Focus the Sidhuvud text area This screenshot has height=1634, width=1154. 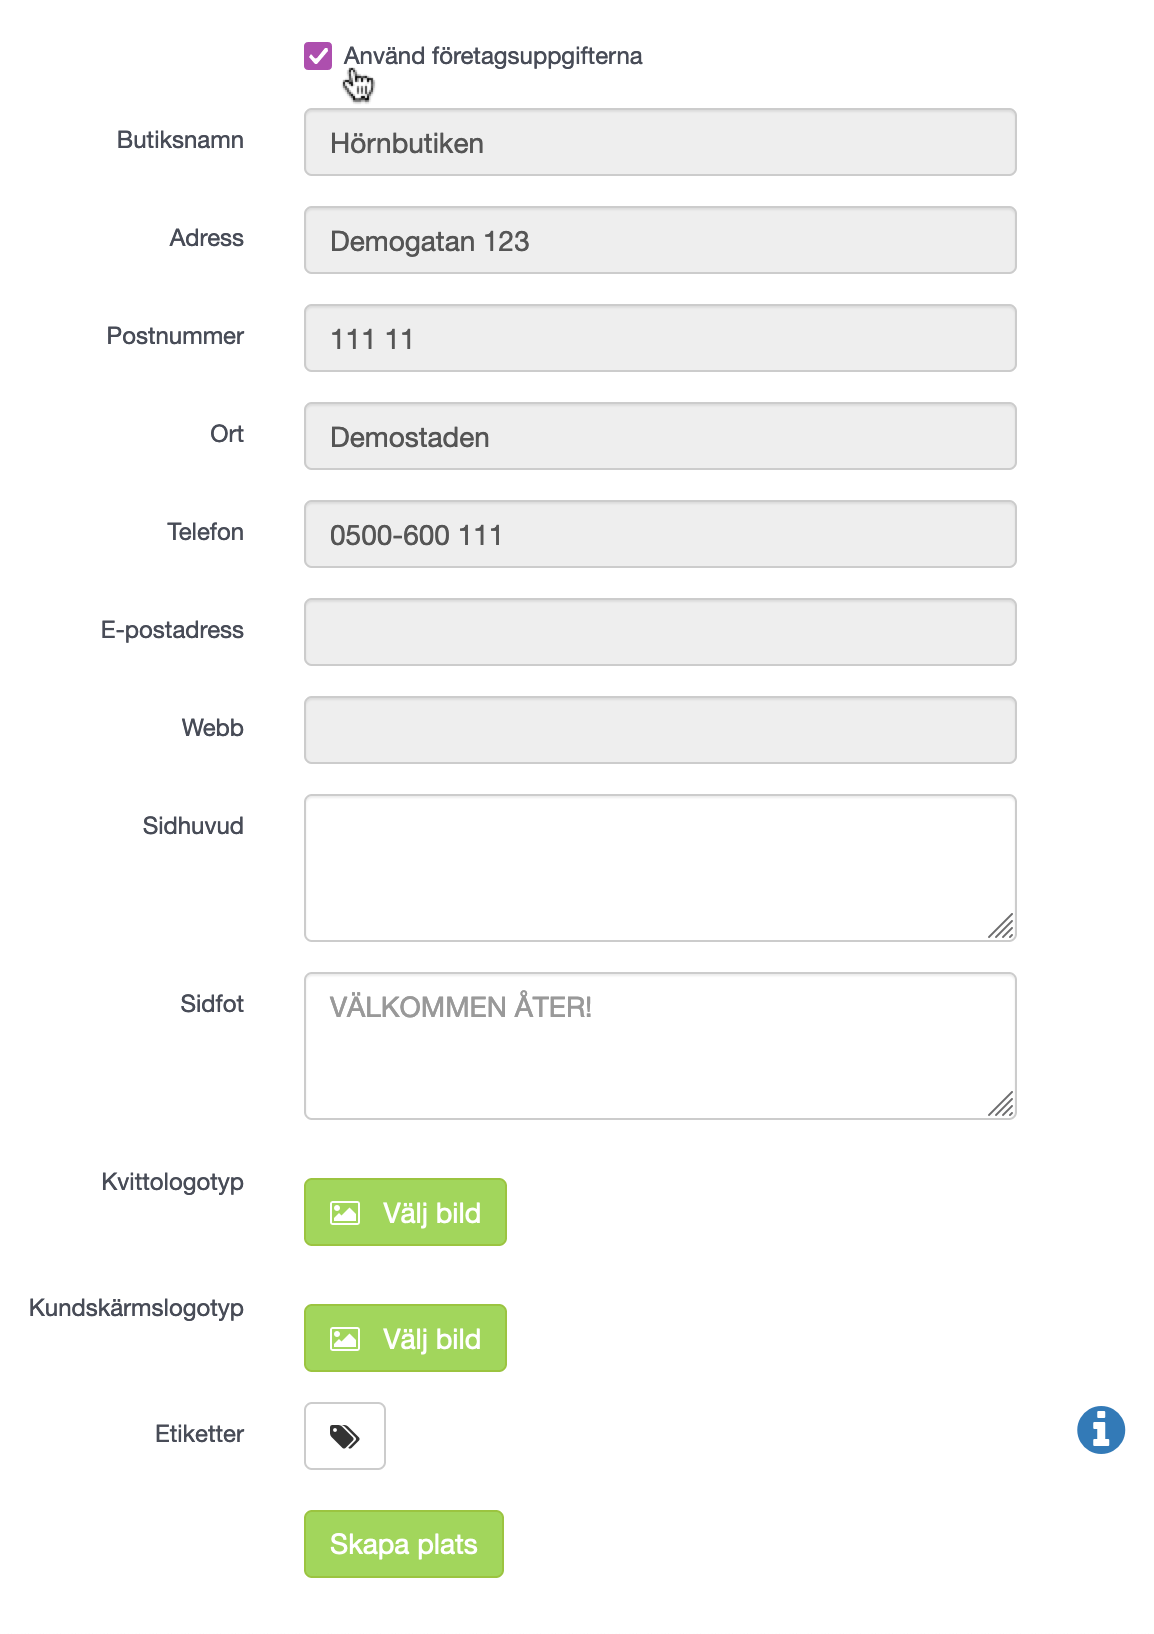coord(660,868)
